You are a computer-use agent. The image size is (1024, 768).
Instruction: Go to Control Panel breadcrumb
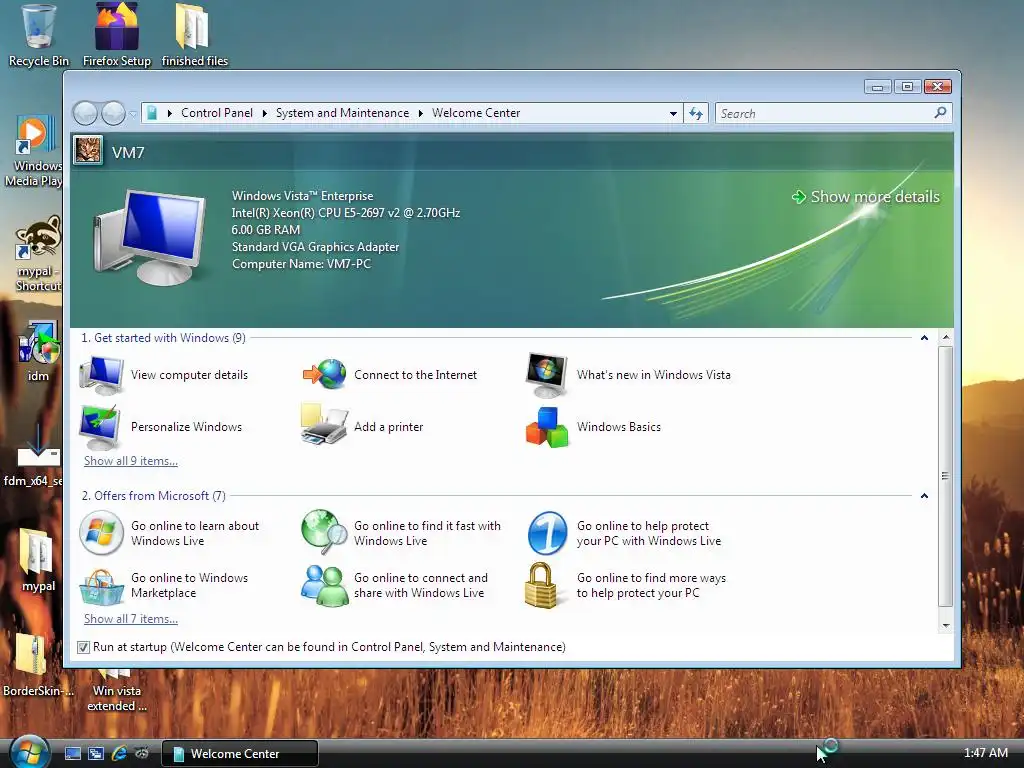217,113
